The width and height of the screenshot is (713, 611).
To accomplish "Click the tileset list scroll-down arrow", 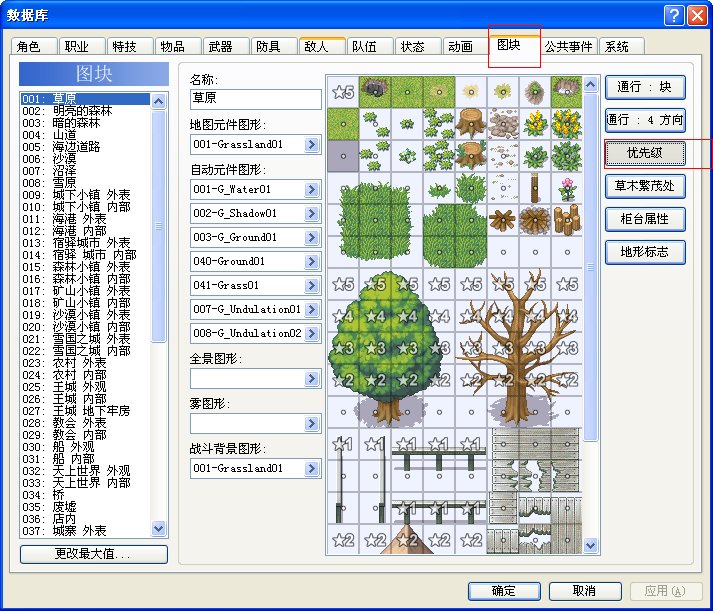I will [x=158, y=528].
